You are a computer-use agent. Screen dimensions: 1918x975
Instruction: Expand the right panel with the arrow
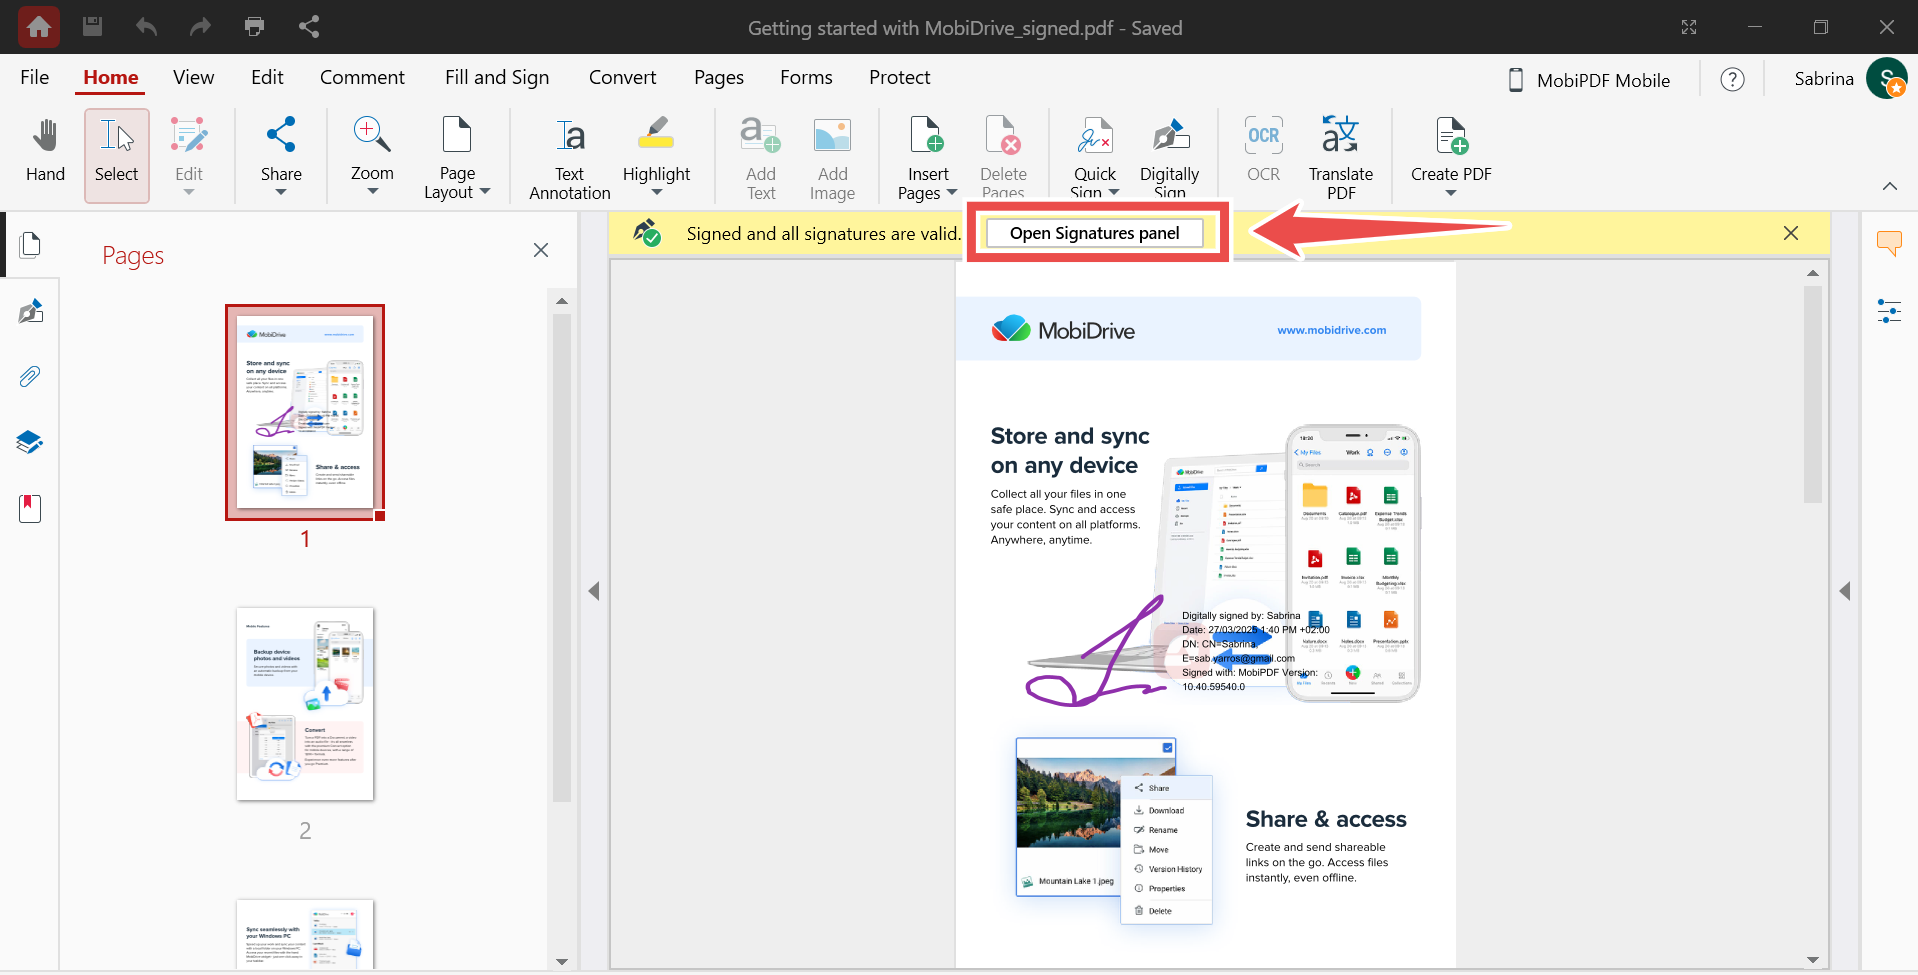[x=1845, y=591]
